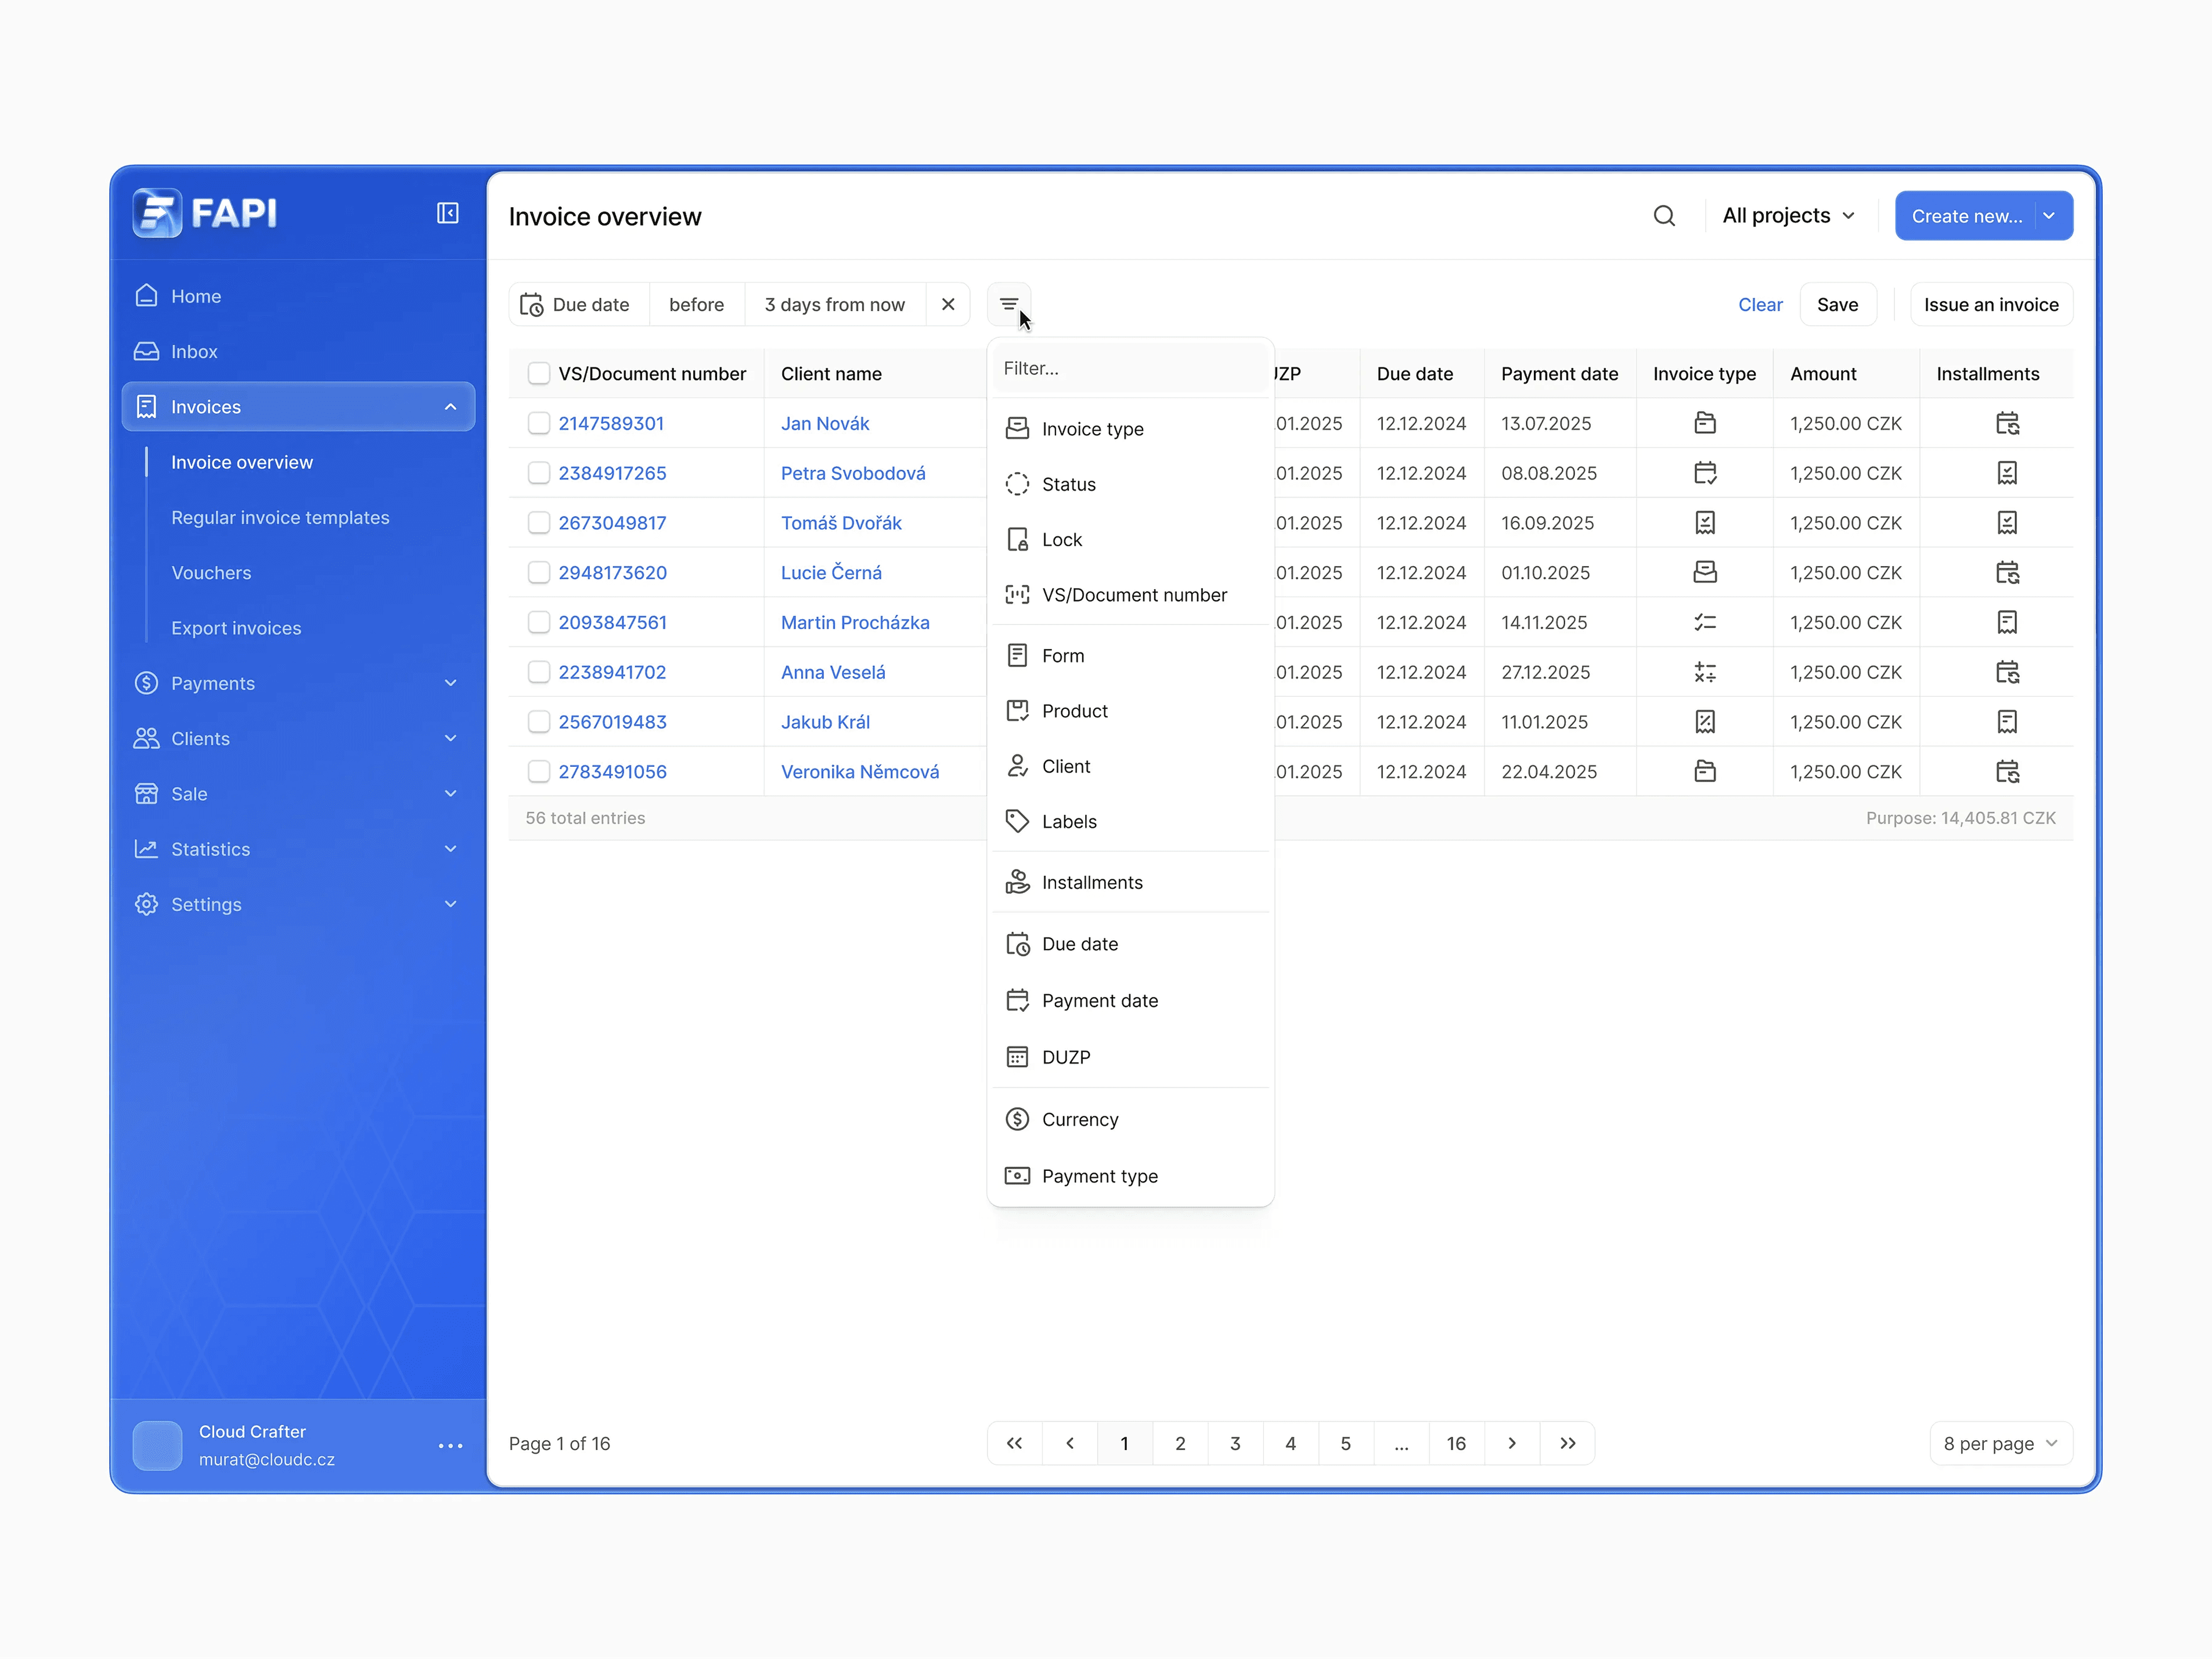Go to next page arrow
The image size is (2212, 1659).
[1512, 1443]
